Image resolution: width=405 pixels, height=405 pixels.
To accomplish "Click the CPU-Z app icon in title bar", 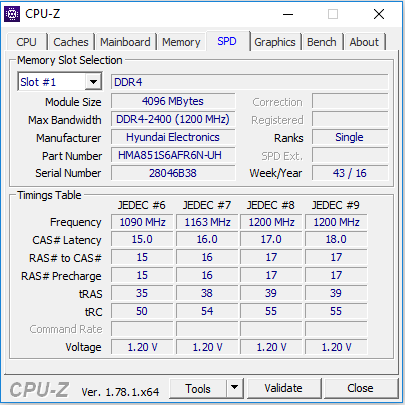I will 12,14.
